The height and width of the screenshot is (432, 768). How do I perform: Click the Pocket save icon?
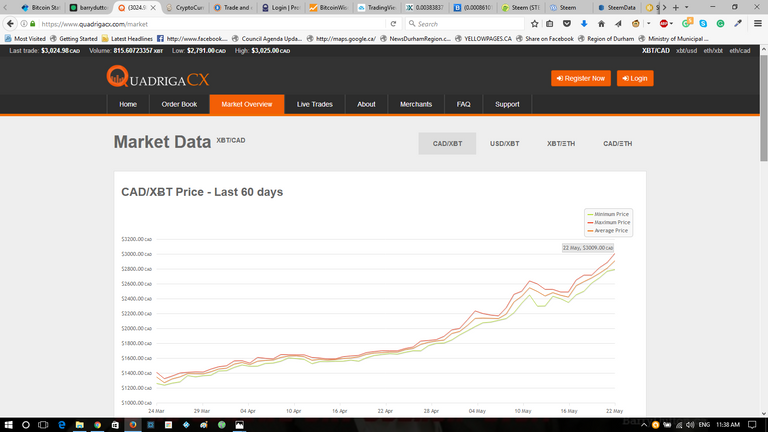point(567,24)
